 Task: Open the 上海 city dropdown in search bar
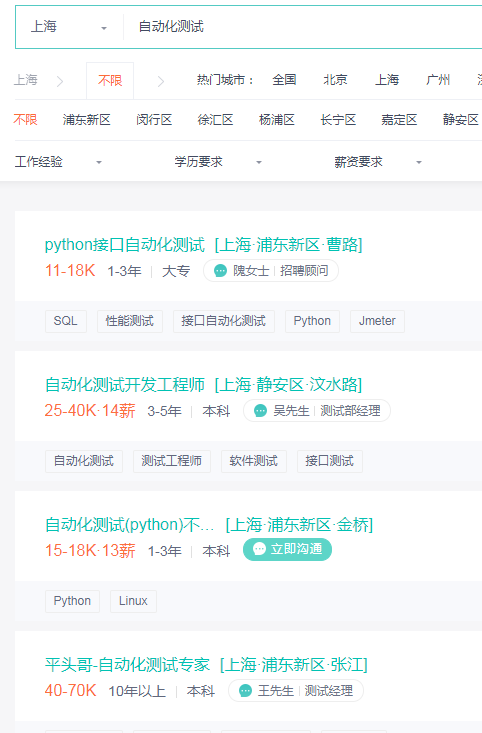[x=69, y=27]
